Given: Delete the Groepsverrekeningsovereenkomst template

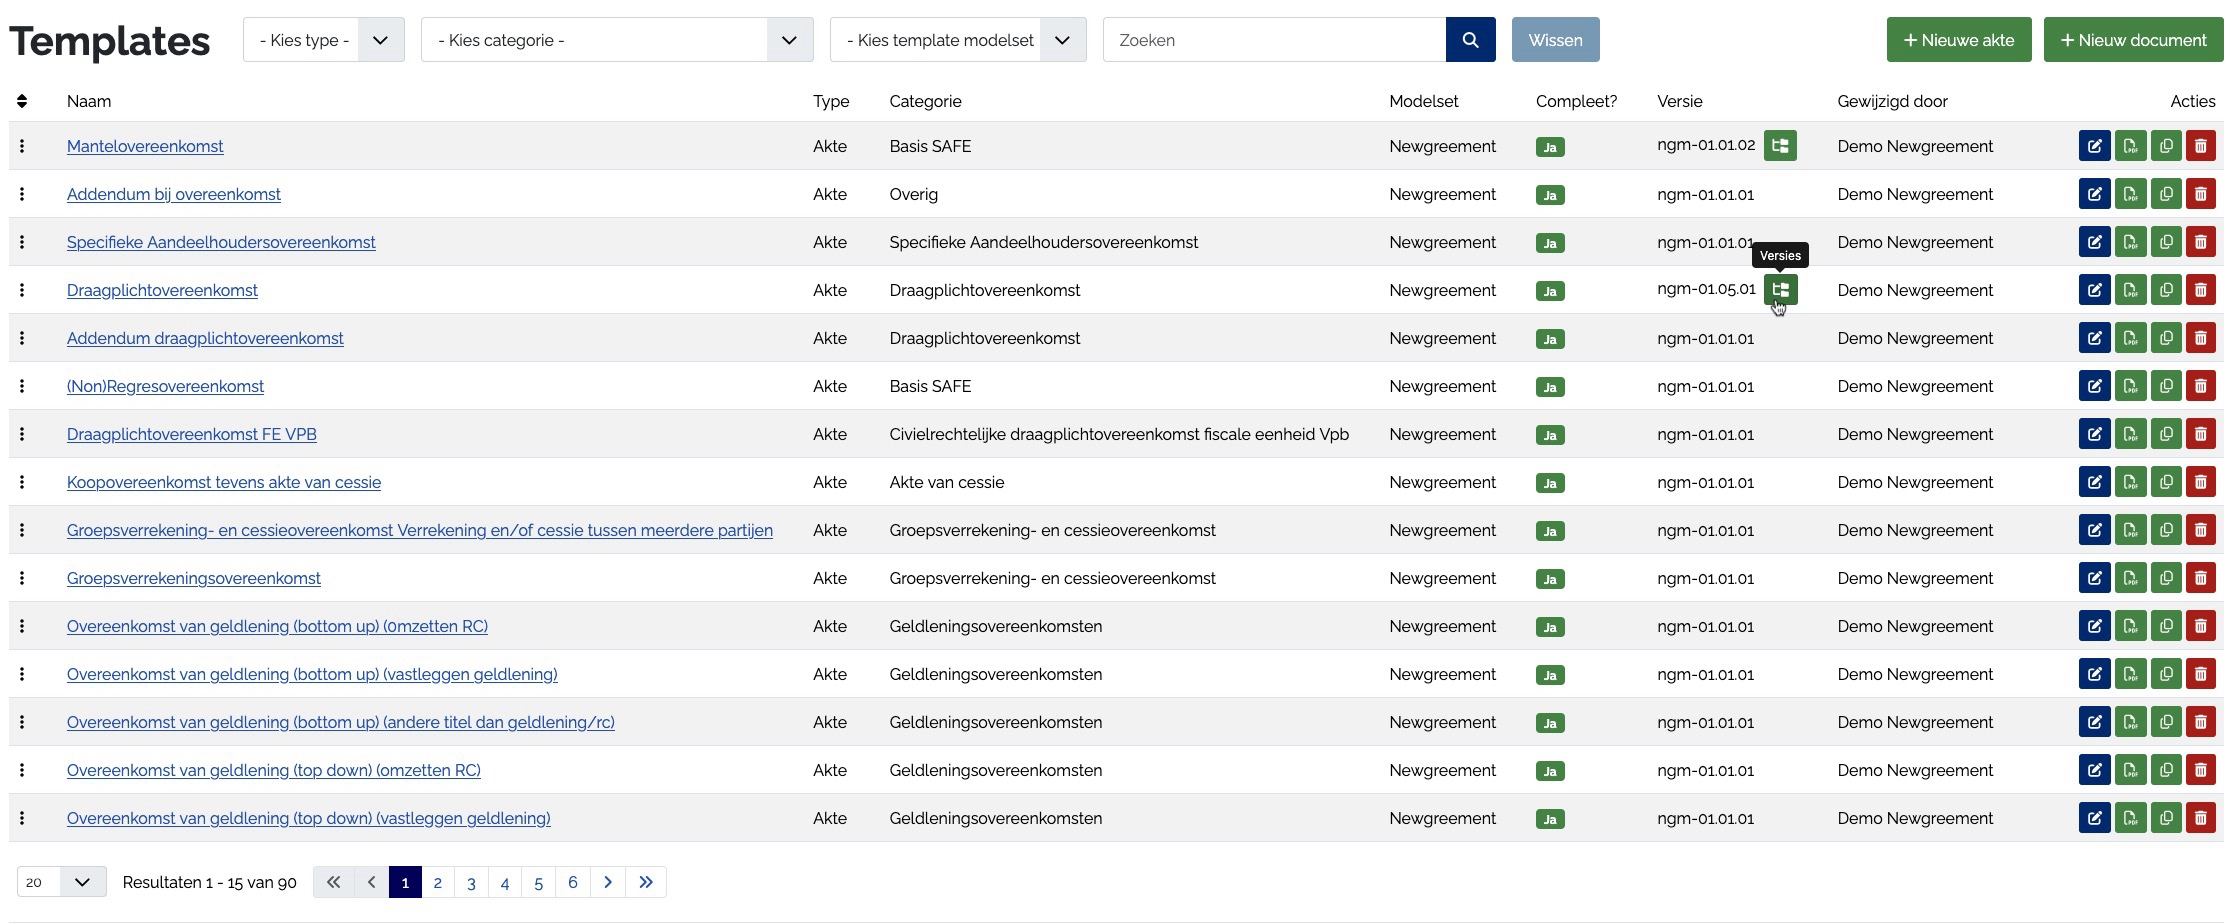Looking at the screenshot, I should tap(2200, 578).
